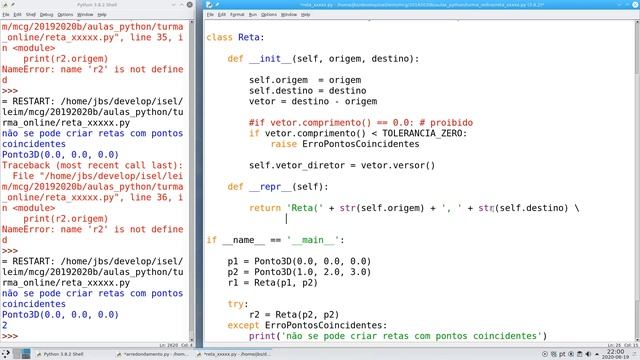Click 'def __init__(self, origem, destino):' line
The width and height of the screenshot is (640, 360).
pos(323,59)
